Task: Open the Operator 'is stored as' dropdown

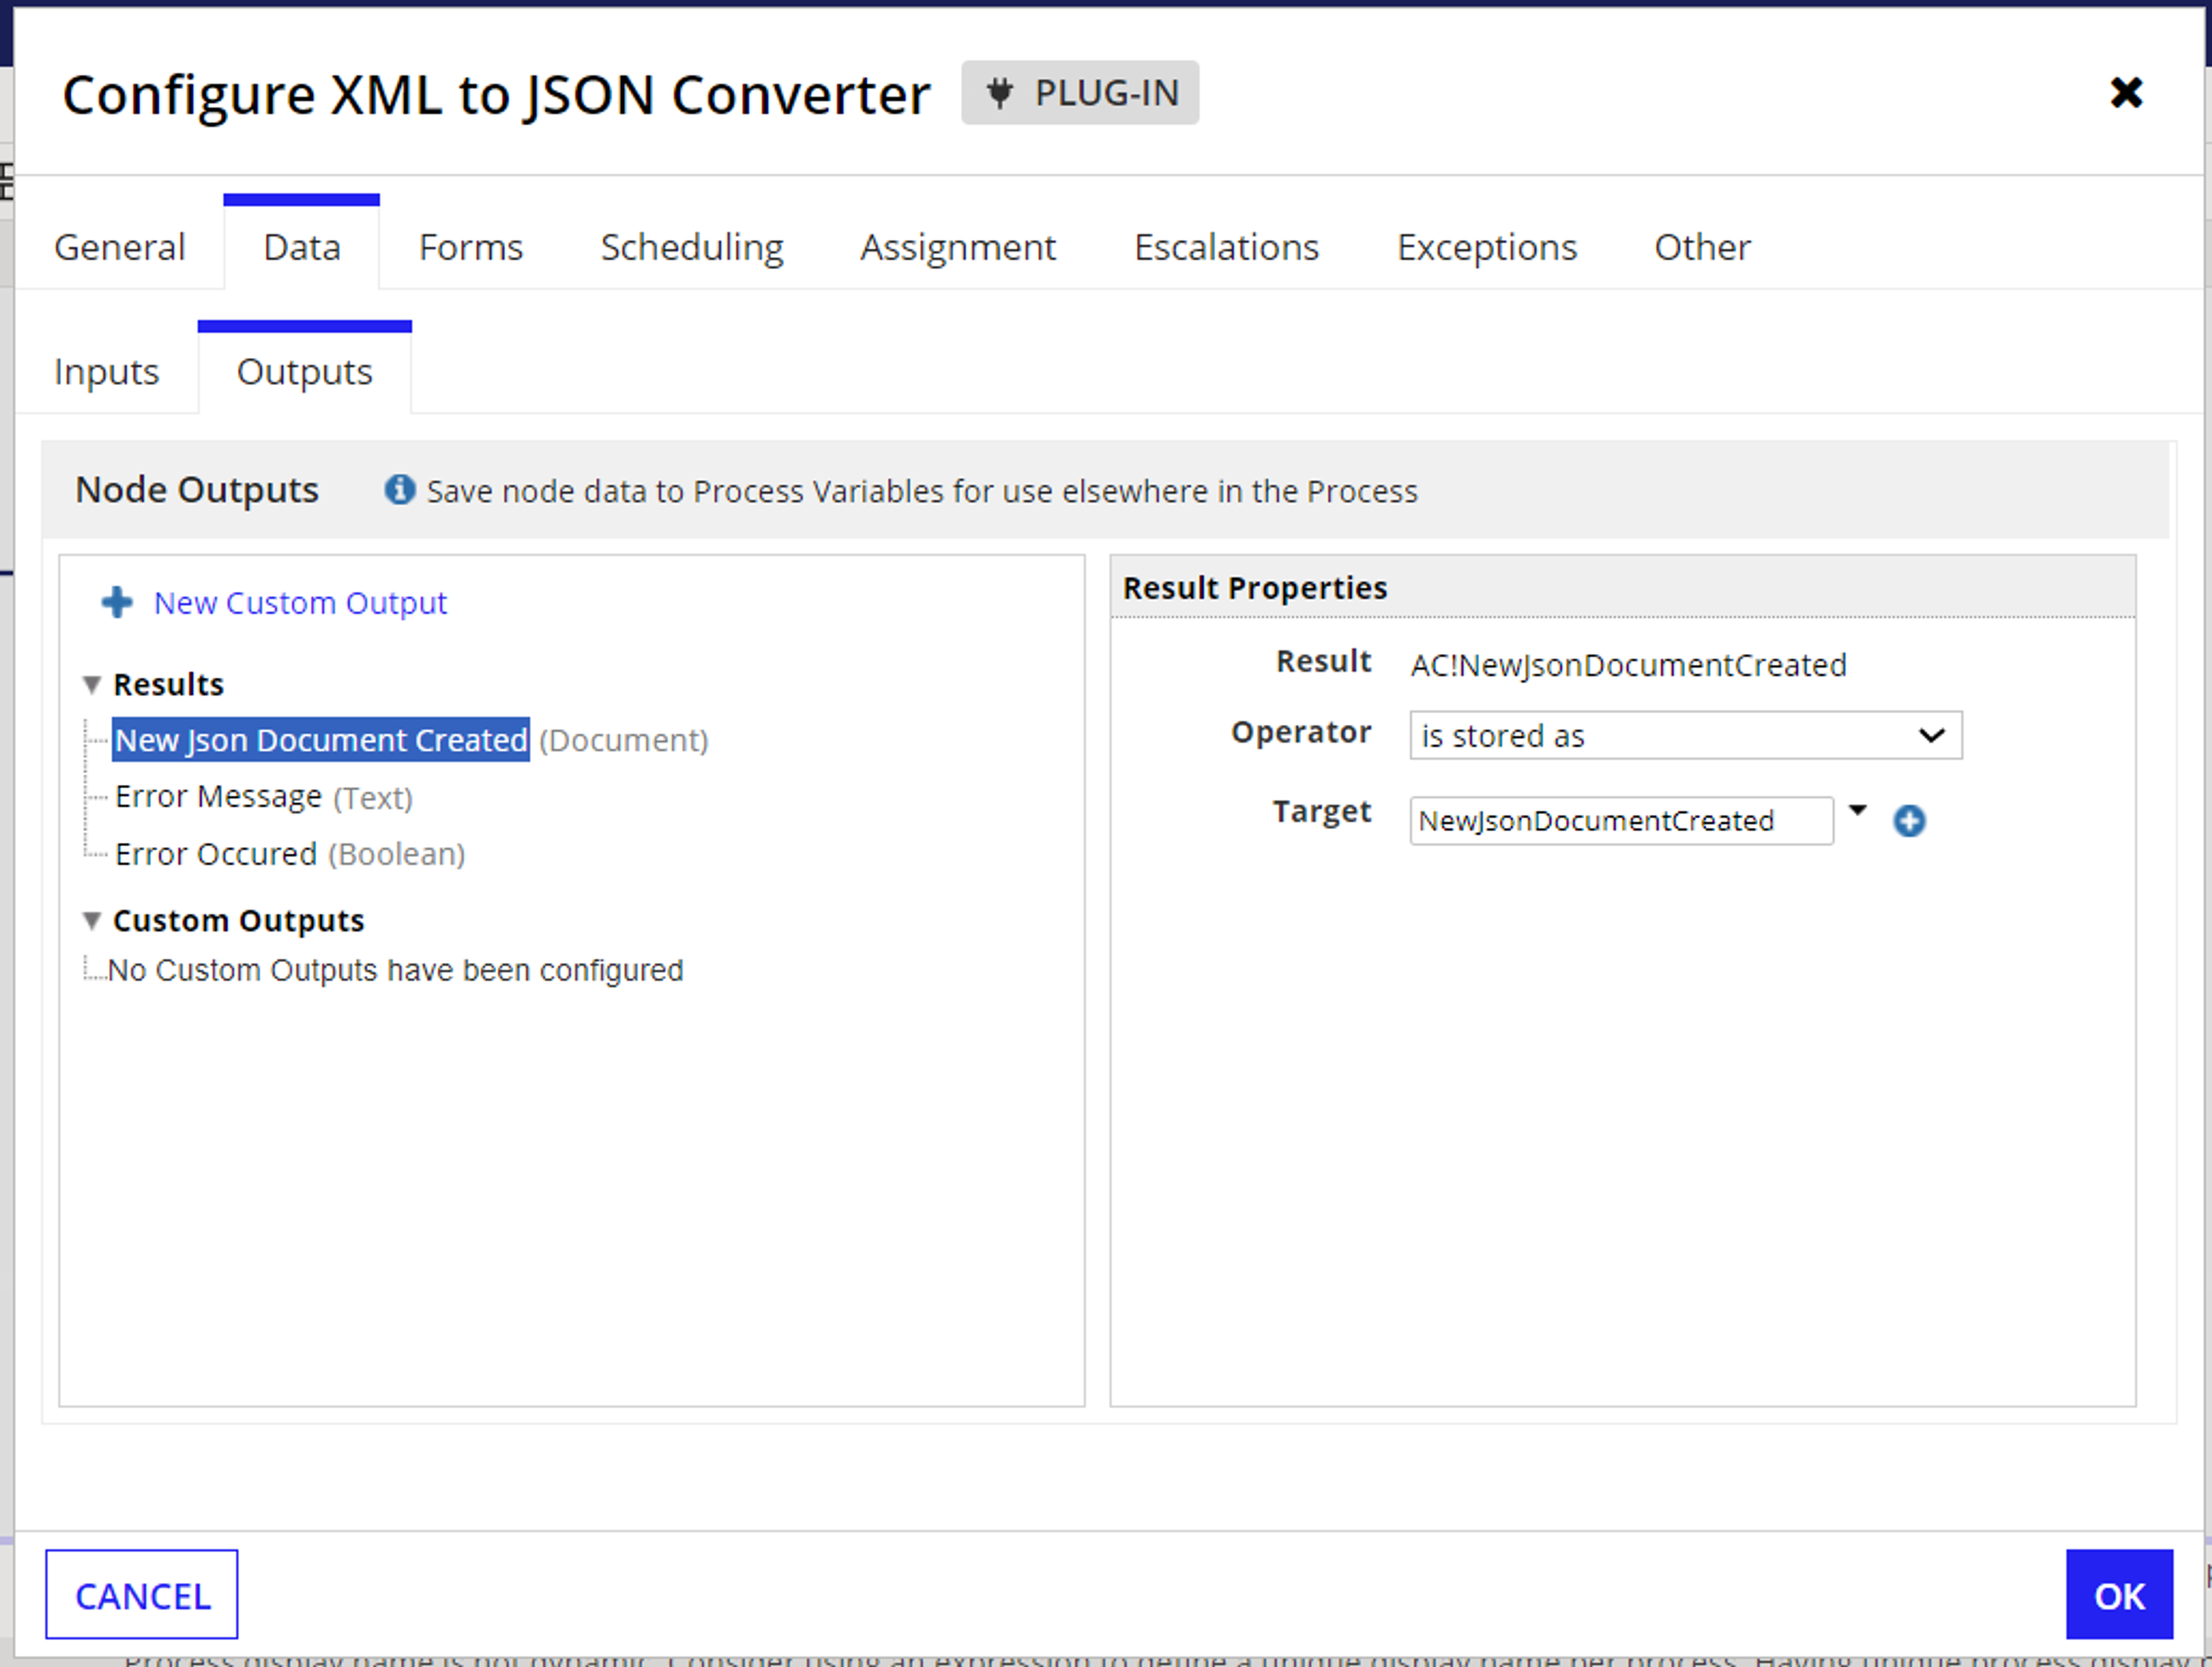Action: pyautogui.click(x=1686, y=736)
